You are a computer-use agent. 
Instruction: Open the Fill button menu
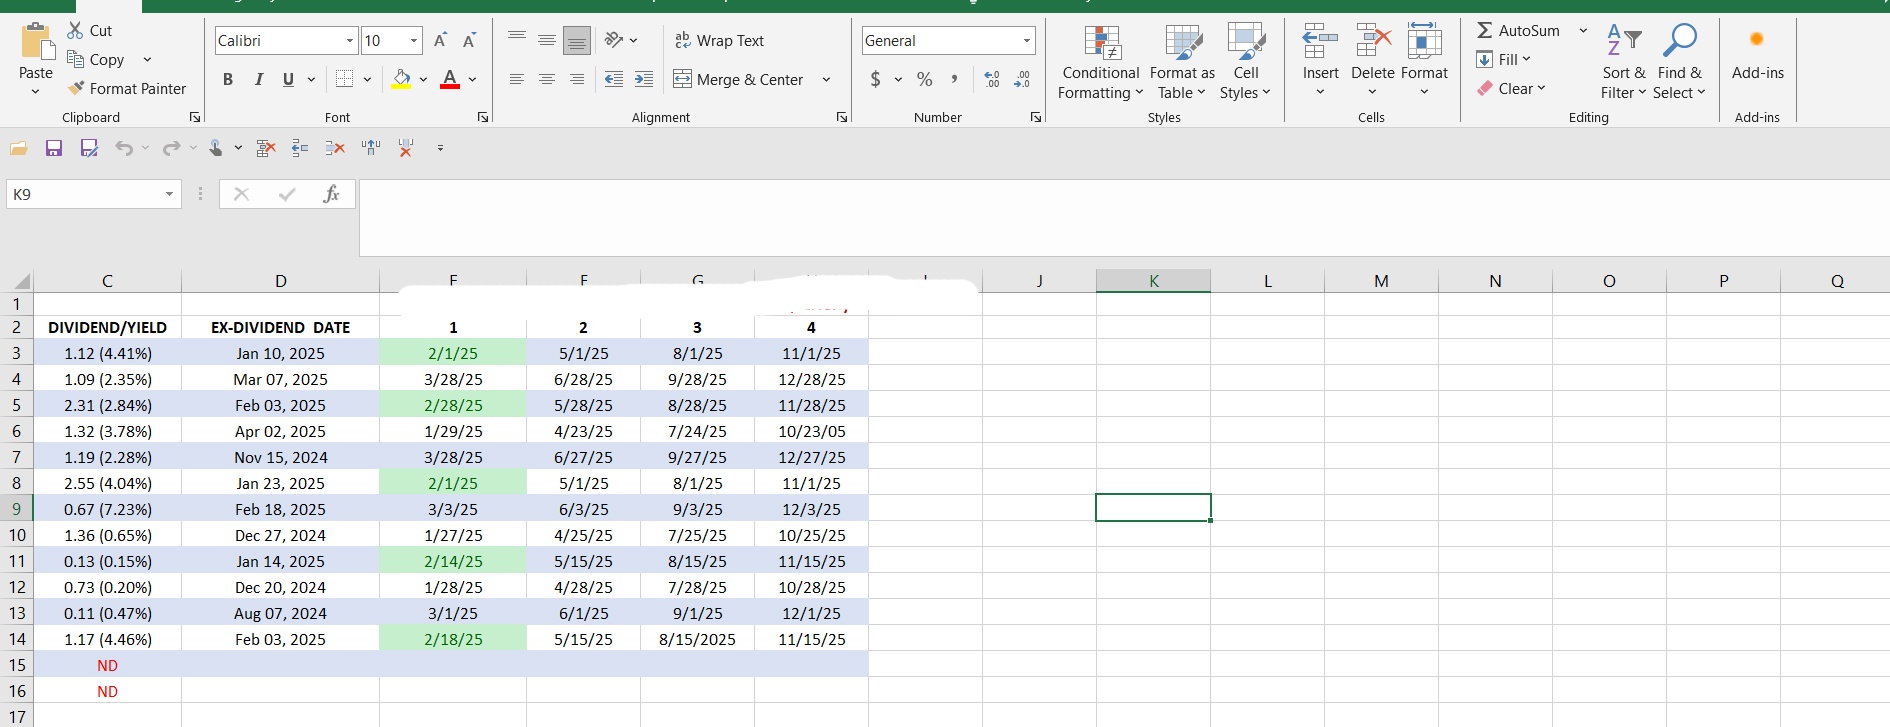[1504, 59]
